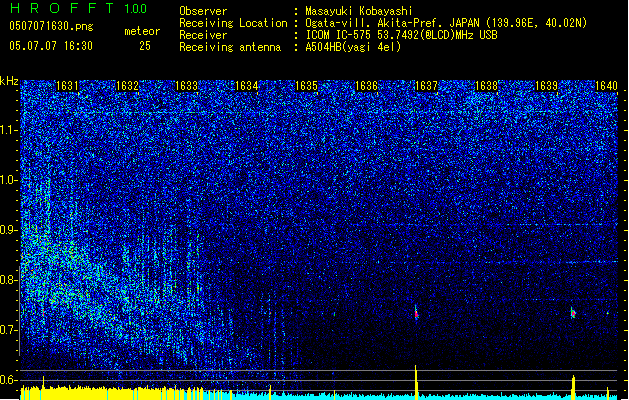Screen dimensions: 629x400
Task: Click the antenna value A504HB(yagi 4el)
Action: tap(353, 47)
